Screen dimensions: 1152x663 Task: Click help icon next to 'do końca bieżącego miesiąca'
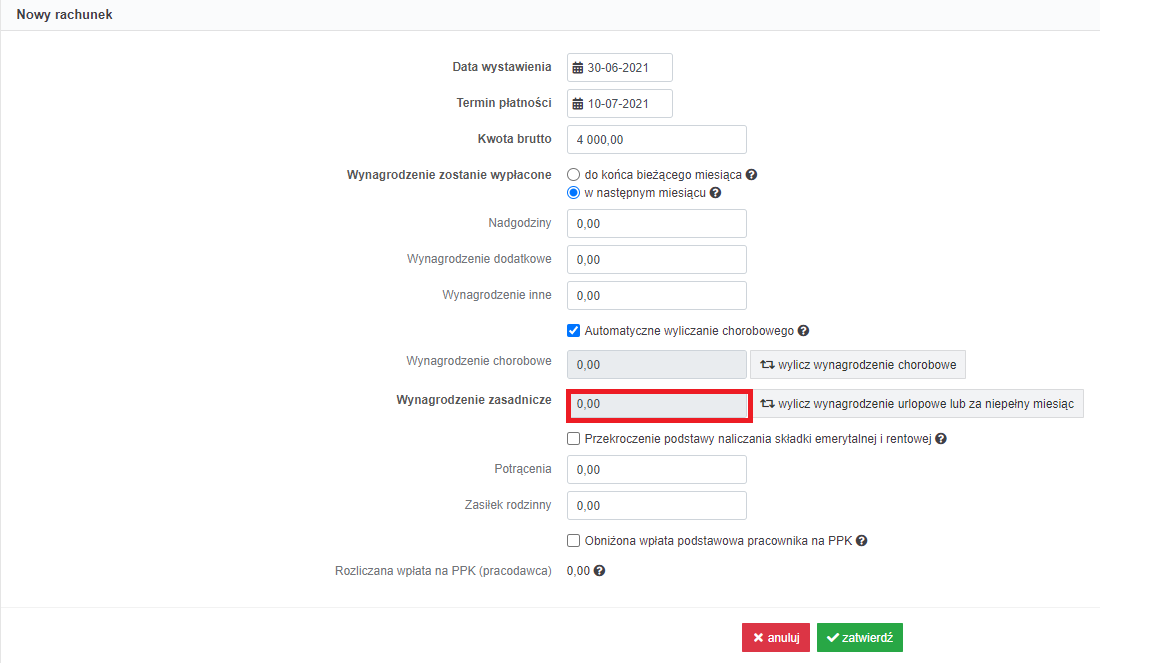pyautogui.click(x=751, y=175)
